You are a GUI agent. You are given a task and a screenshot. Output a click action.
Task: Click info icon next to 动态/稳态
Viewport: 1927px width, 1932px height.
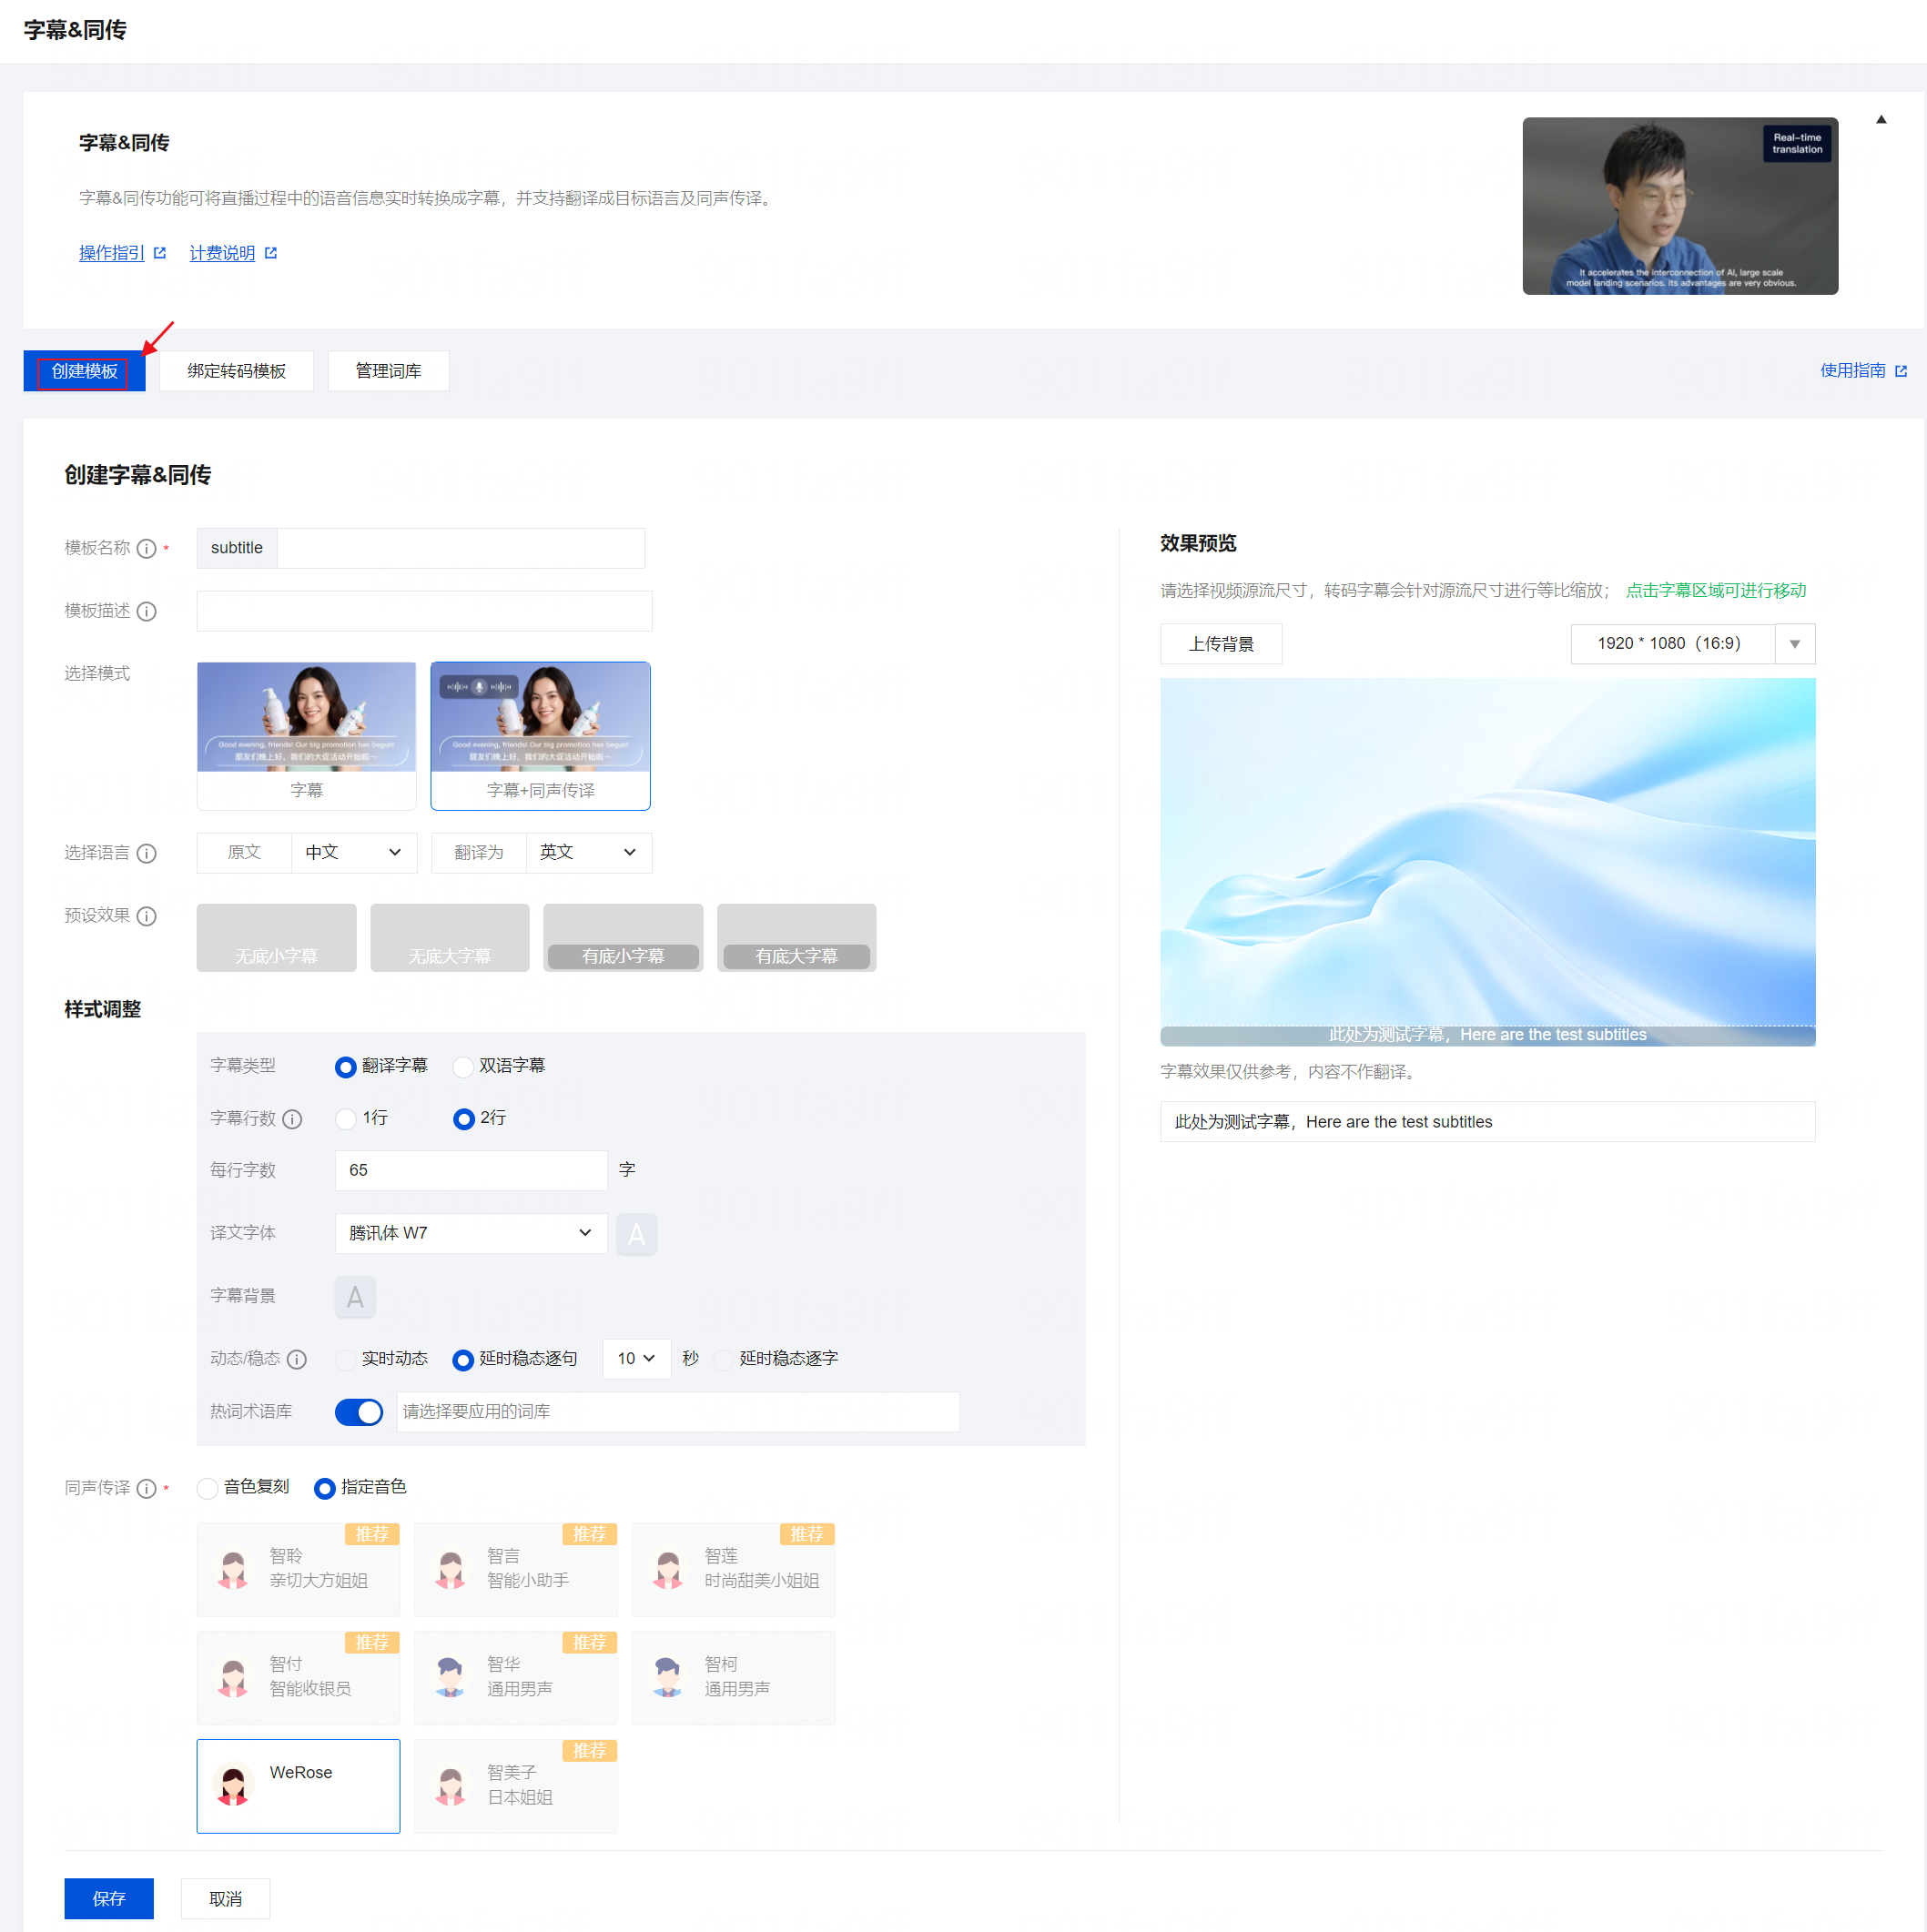(297, 1359)
